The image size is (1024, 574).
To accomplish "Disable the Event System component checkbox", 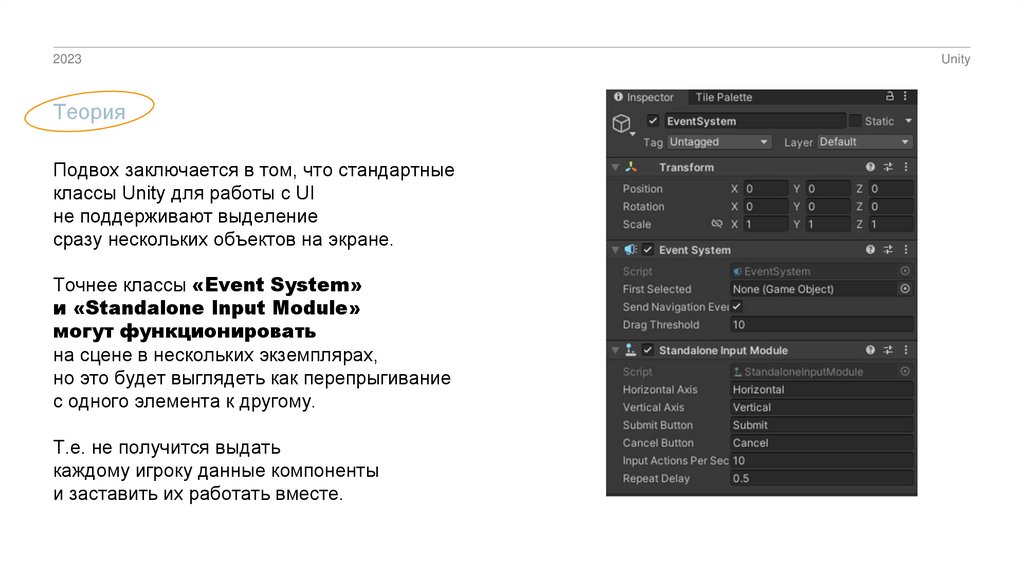I will click(648, 249).
